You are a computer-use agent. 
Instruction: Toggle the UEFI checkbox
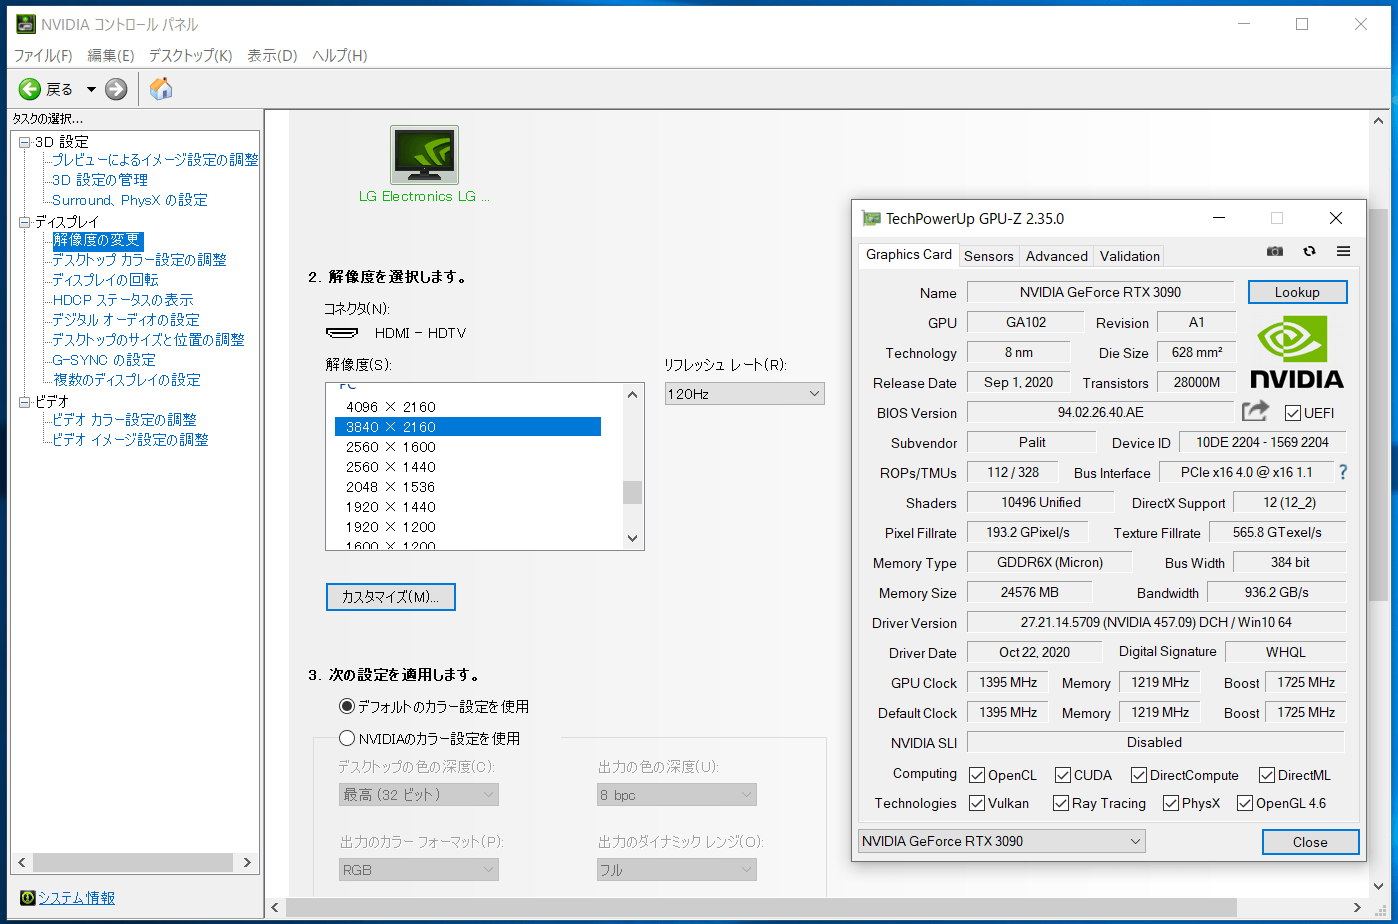[x=1293, y=413]
